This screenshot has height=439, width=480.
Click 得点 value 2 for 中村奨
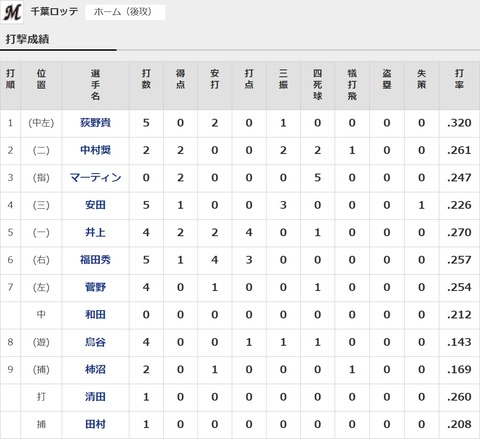[x=180, y=150]
